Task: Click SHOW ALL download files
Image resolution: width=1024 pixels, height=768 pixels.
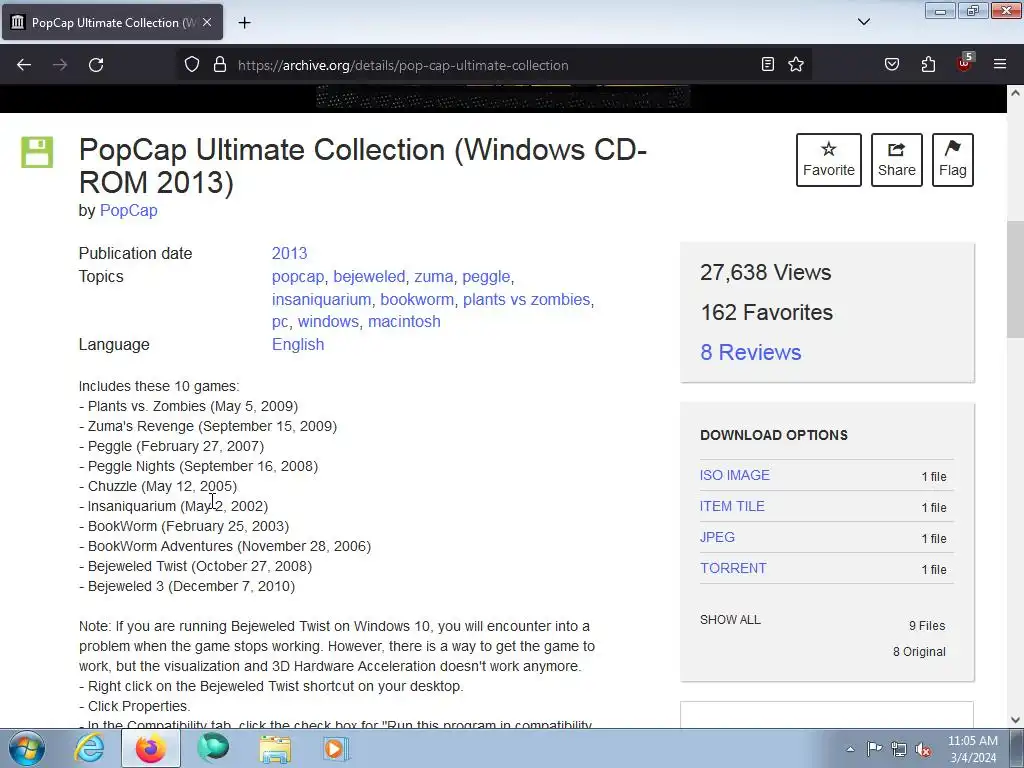Action: click(730, 620)
